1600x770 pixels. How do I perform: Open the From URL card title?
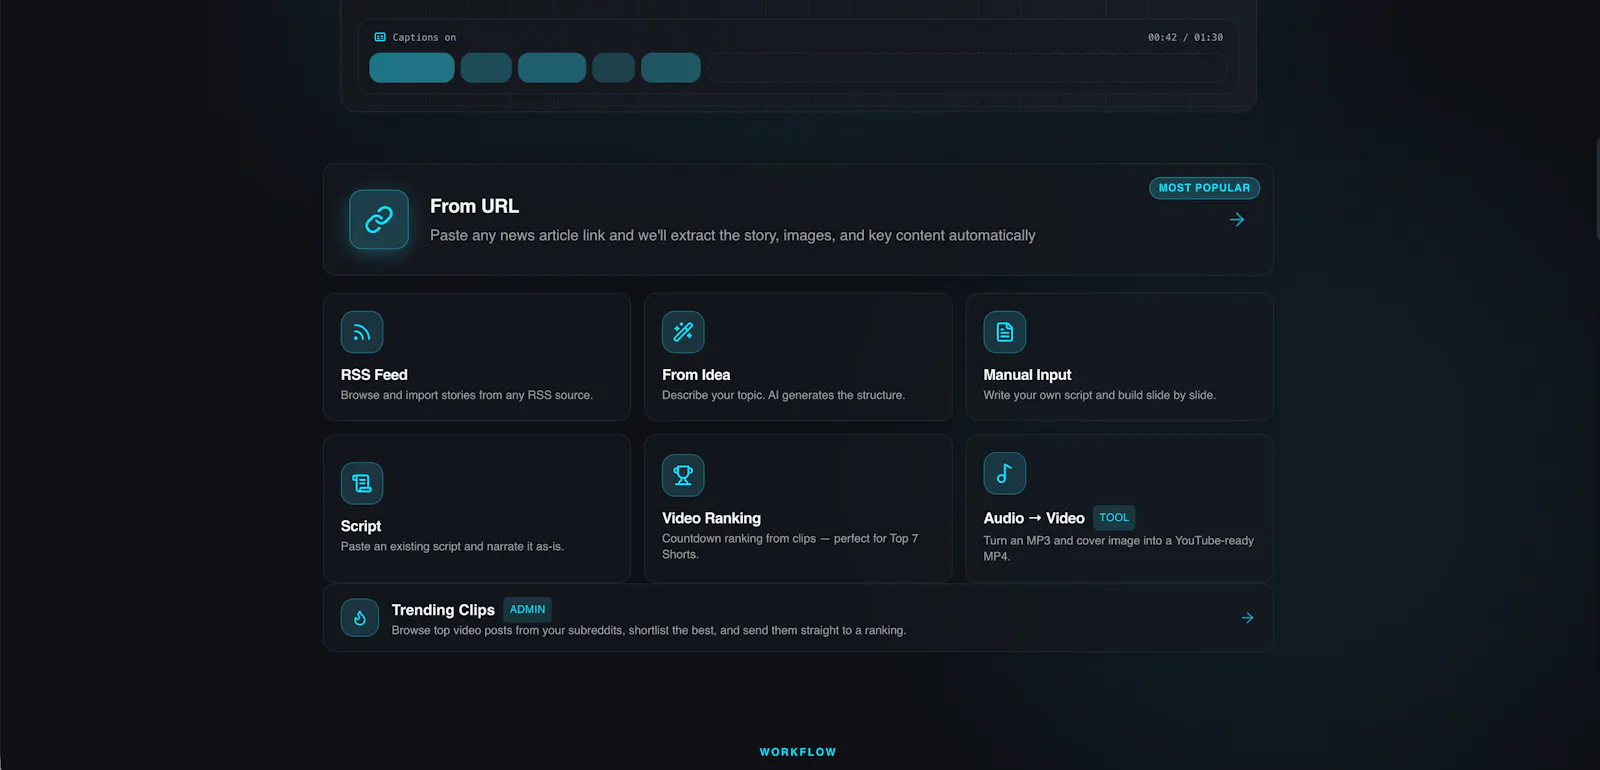coord(474,206)
